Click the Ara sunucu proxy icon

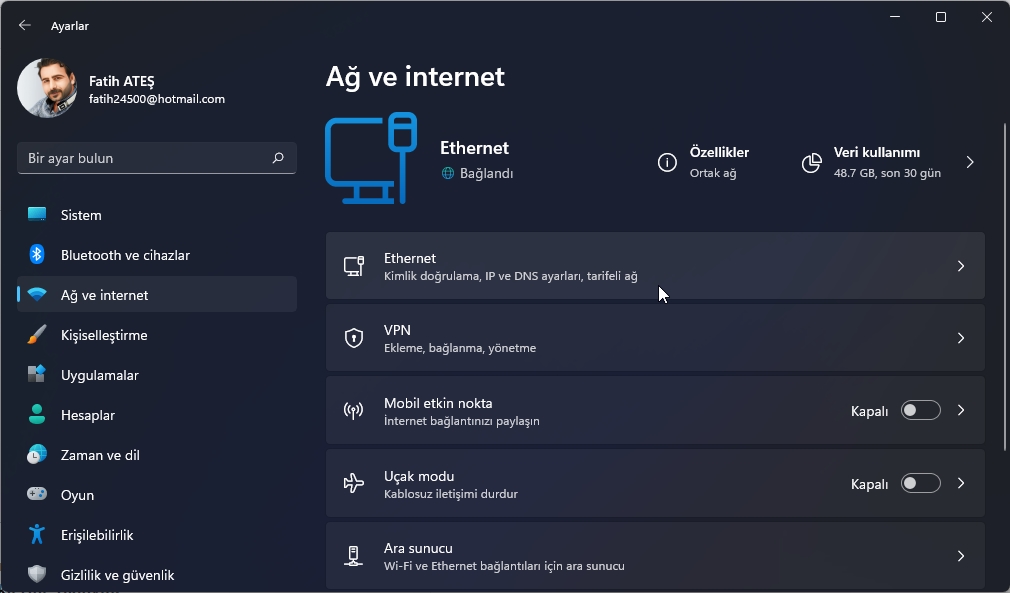[x=354, y=556]
